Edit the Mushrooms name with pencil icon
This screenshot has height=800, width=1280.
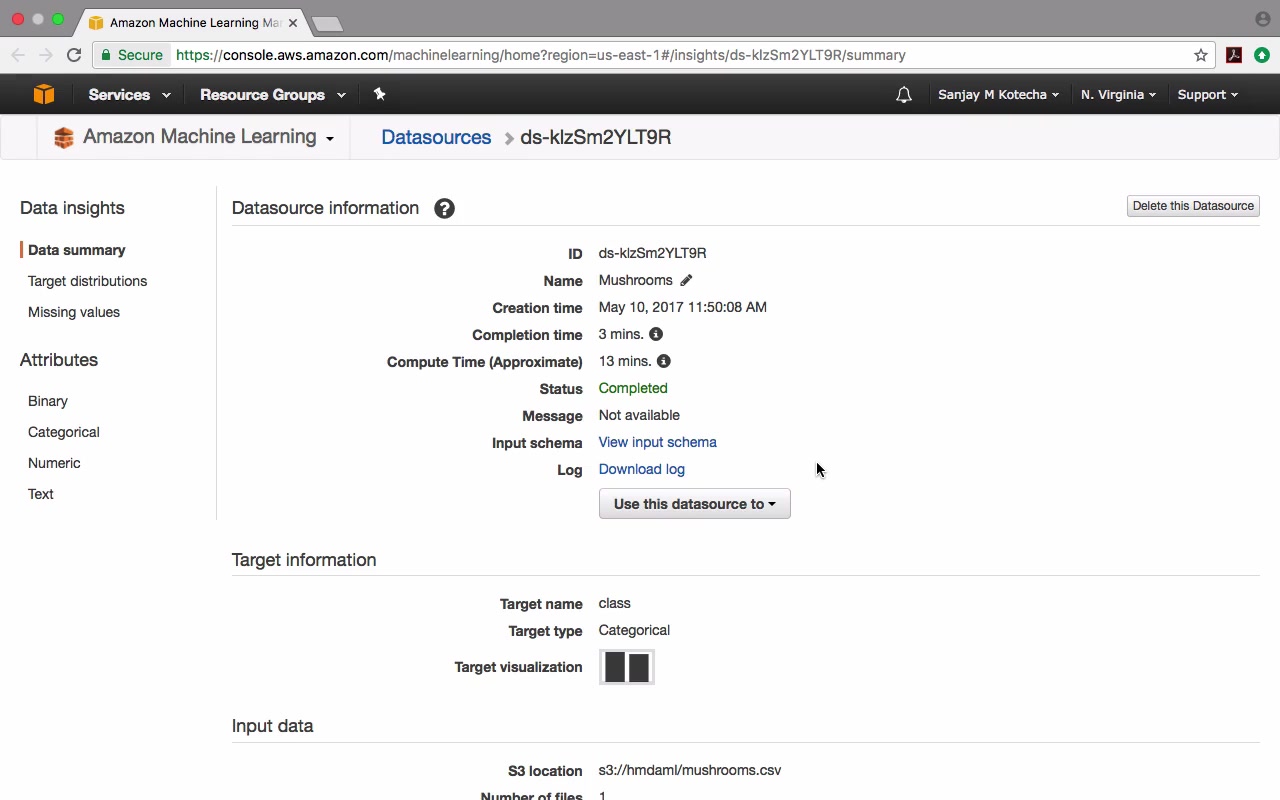pyautogui.click(x=686, y=280)
